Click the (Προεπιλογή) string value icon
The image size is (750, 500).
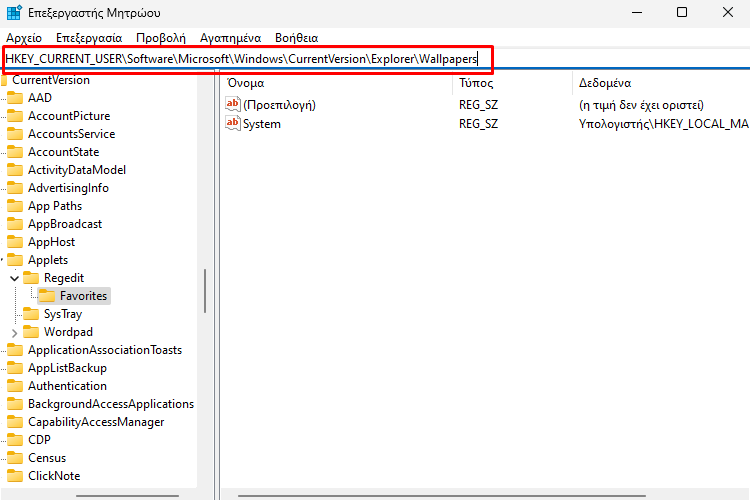[233, 104]
